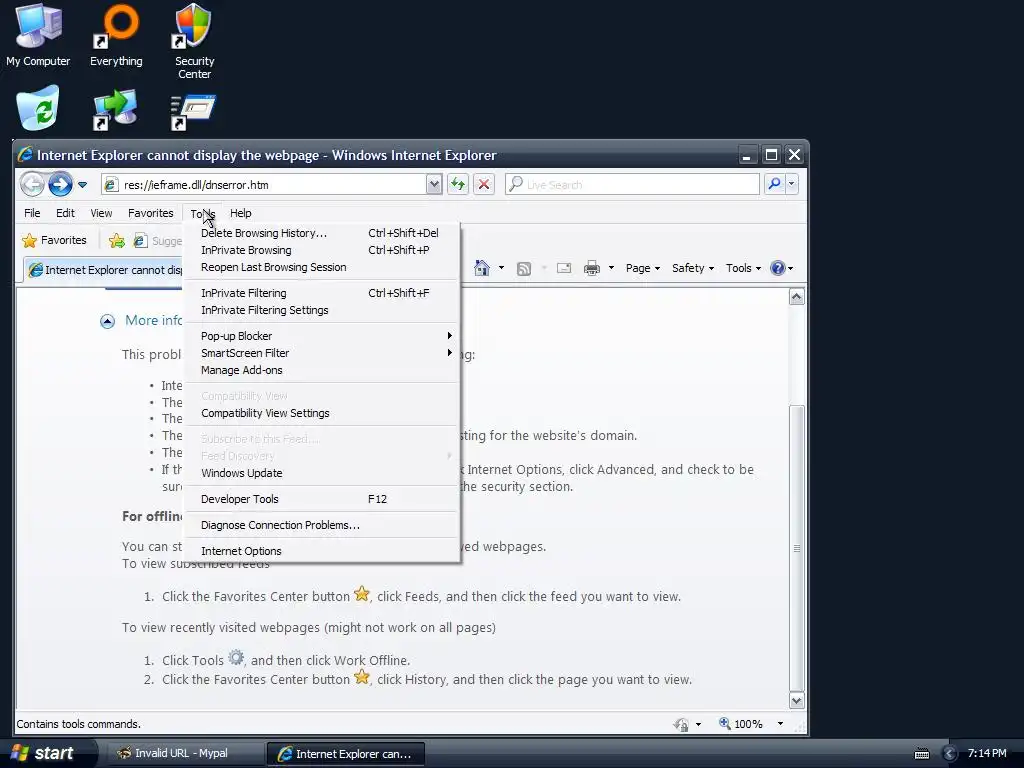Viewport: 1024px width, 768px height.
Task: Expand the zoom level dropdown arrow
Action: 780,724
